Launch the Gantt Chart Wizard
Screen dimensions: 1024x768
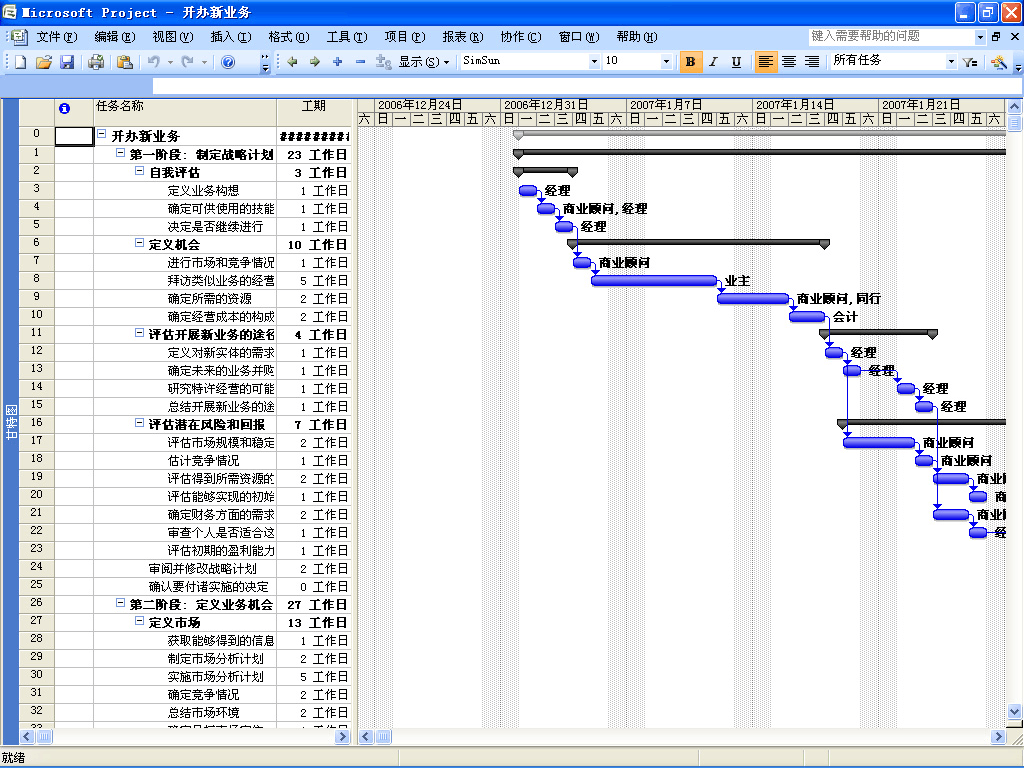coord(997,62)
